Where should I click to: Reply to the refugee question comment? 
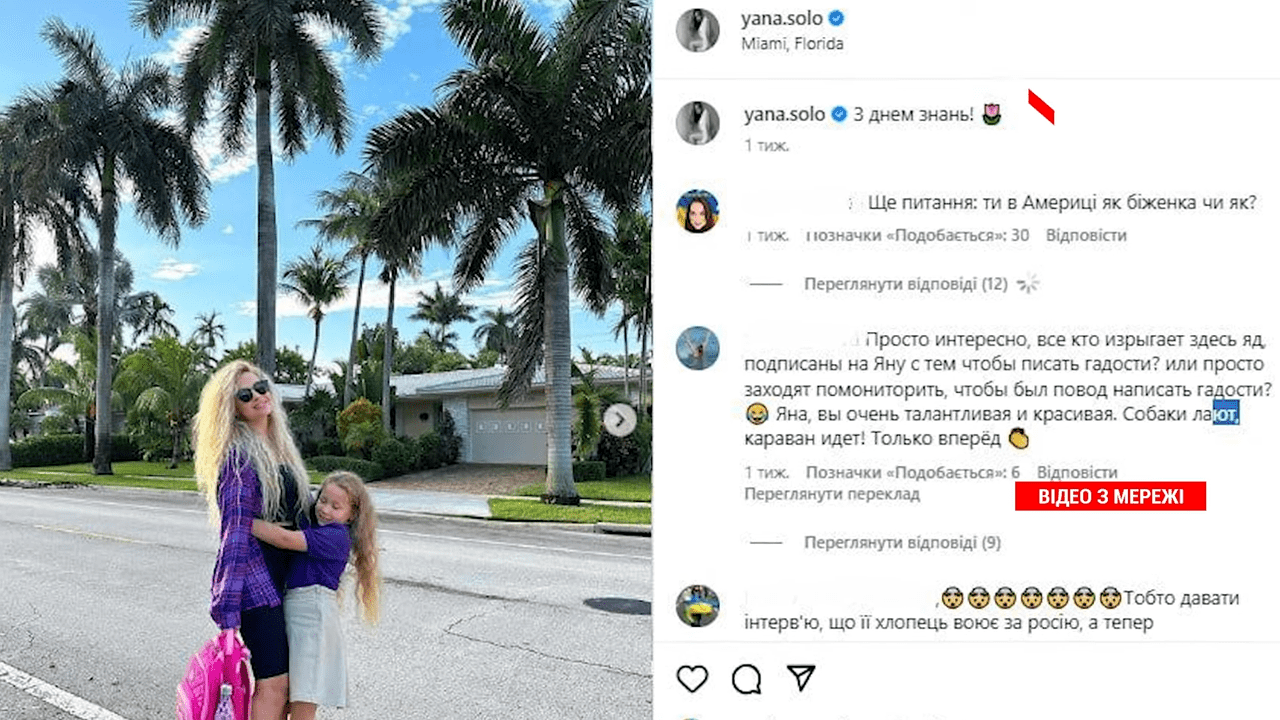point(1086,236)
